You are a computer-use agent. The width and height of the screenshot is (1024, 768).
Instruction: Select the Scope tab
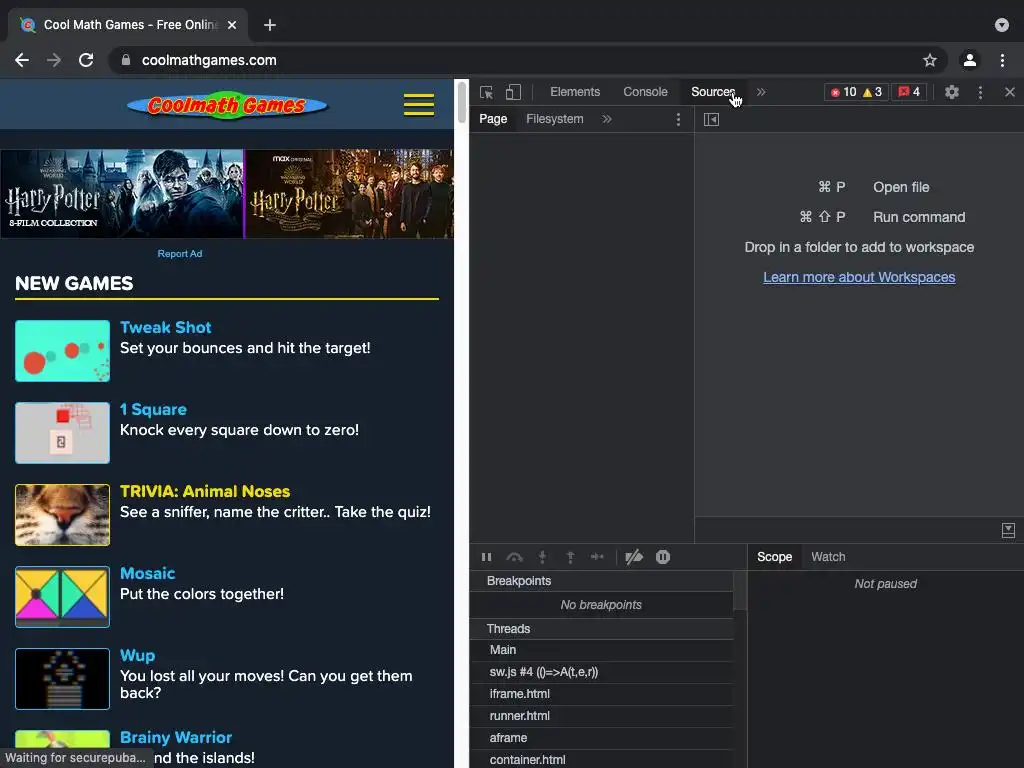(x=775, y=557)
